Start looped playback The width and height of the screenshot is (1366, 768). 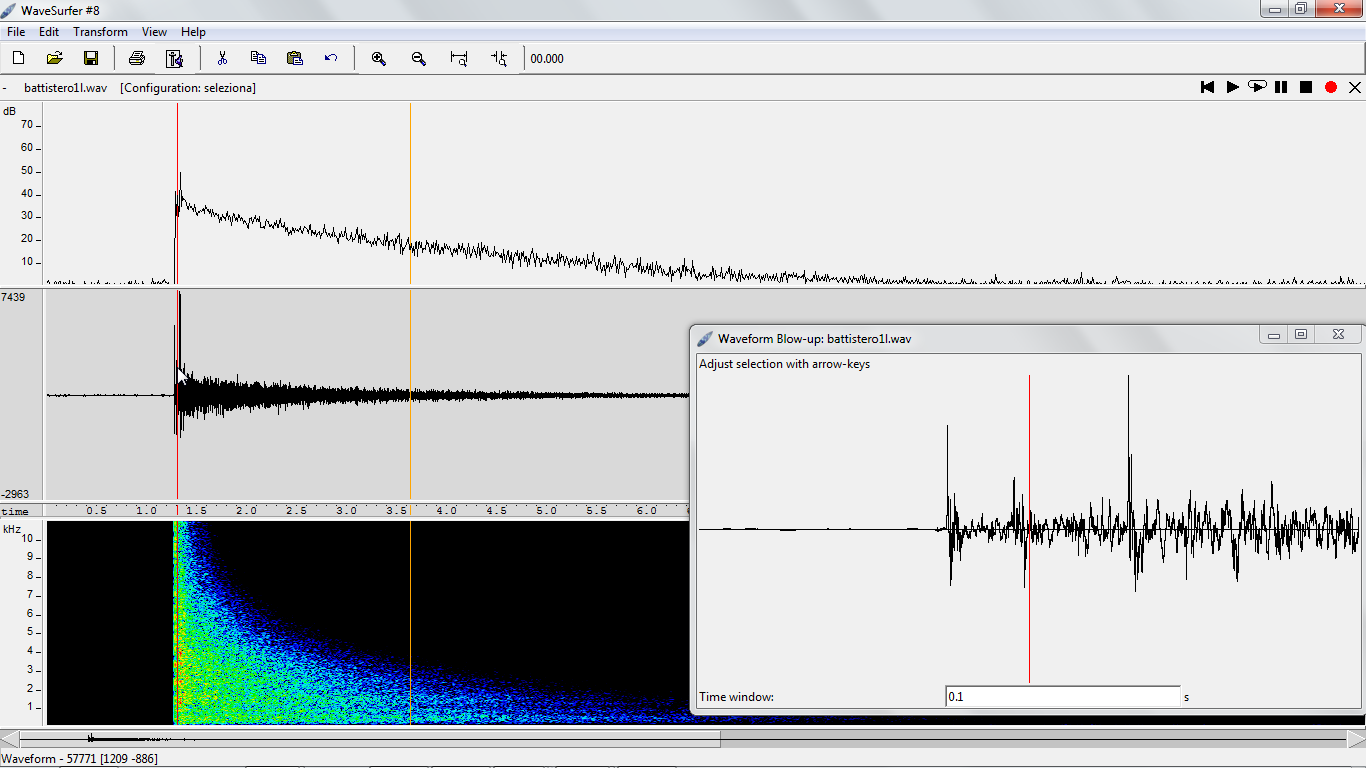point(1257,87)
